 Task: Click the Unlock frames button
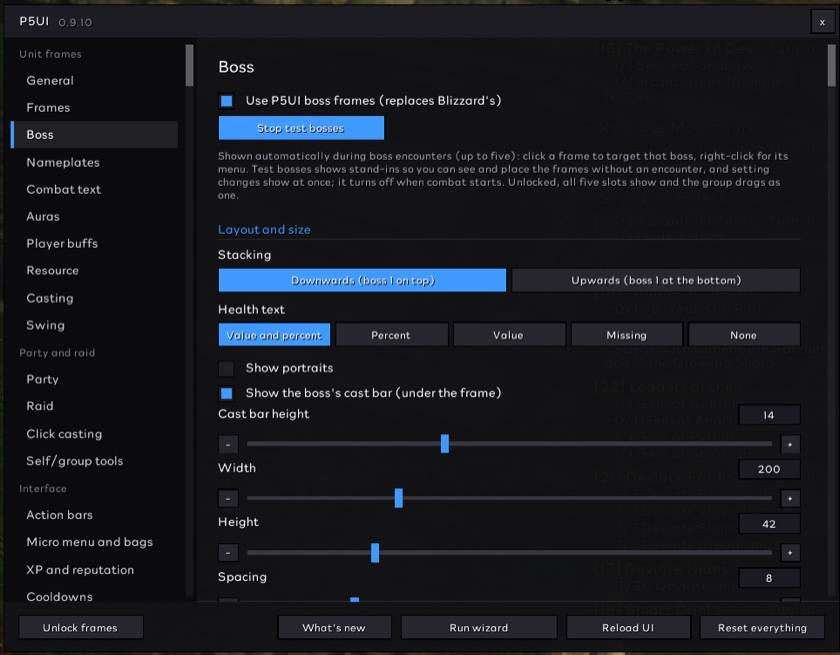click(x=81, y=627)
